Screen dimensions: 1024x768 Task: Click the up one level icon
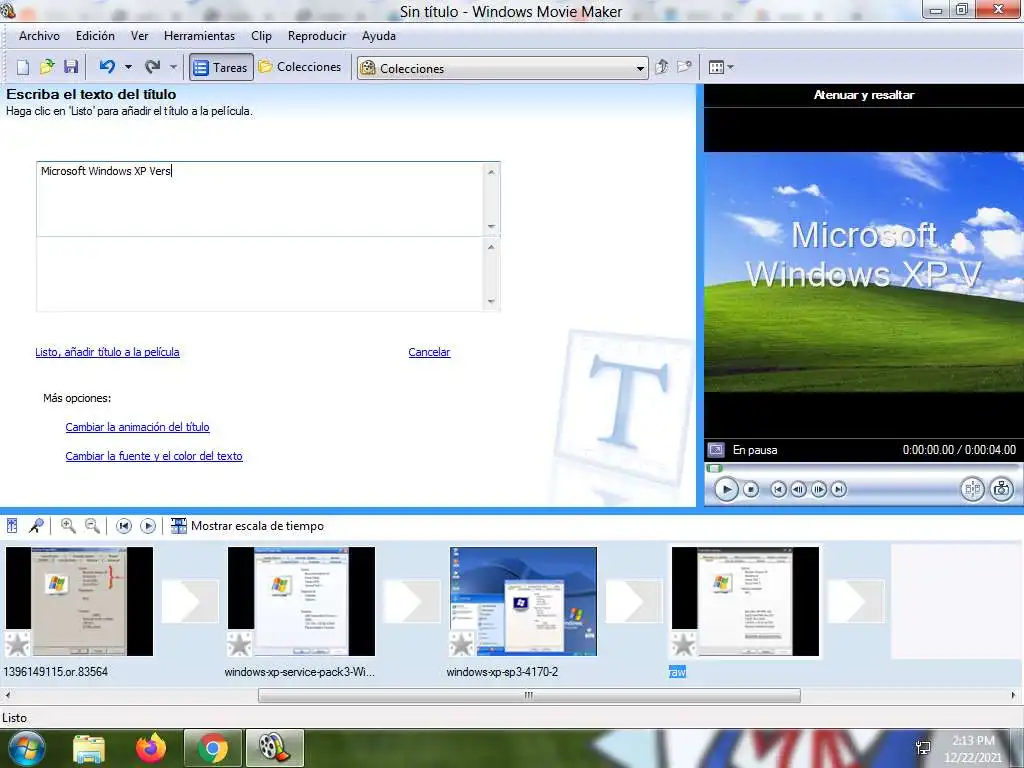click(x=662, y=67)
